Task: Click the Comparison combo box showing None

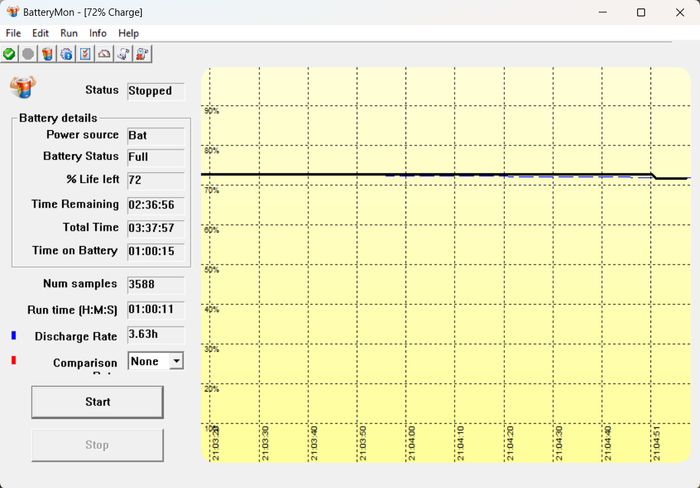Action: [x=156, y=361]
